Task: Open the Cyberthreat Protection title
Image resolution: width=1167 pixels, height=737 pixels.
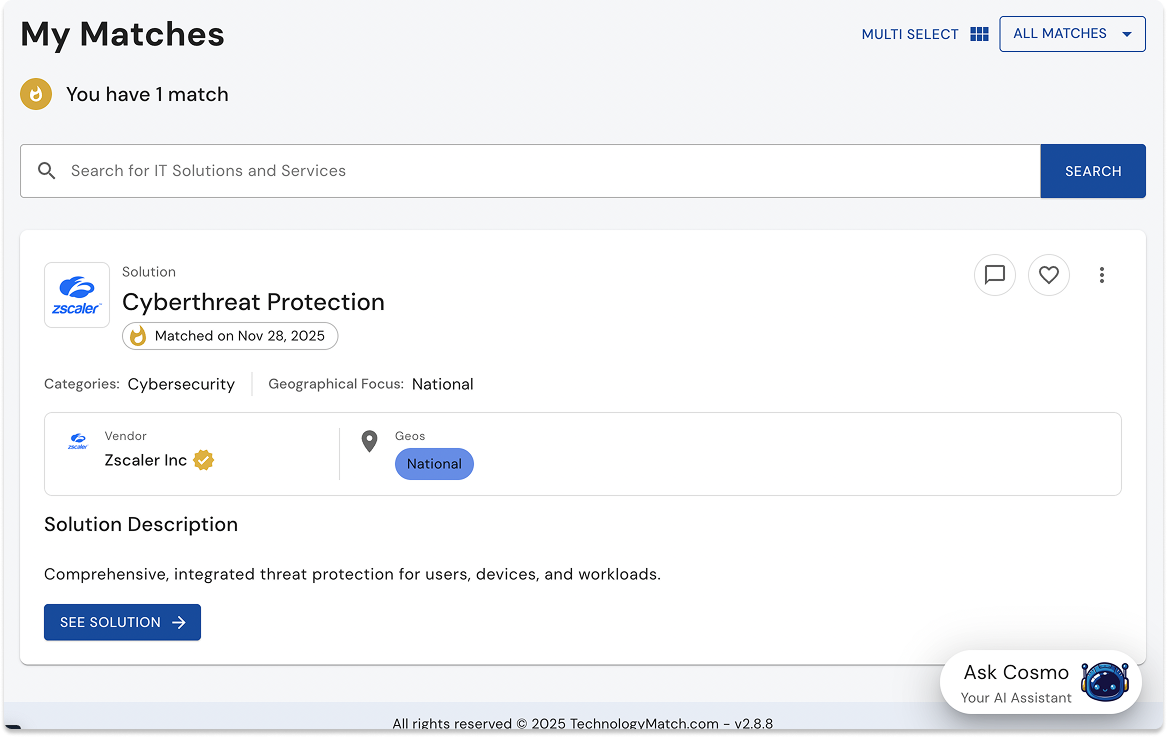Action: pyautogui.click(x=253, y=302)
